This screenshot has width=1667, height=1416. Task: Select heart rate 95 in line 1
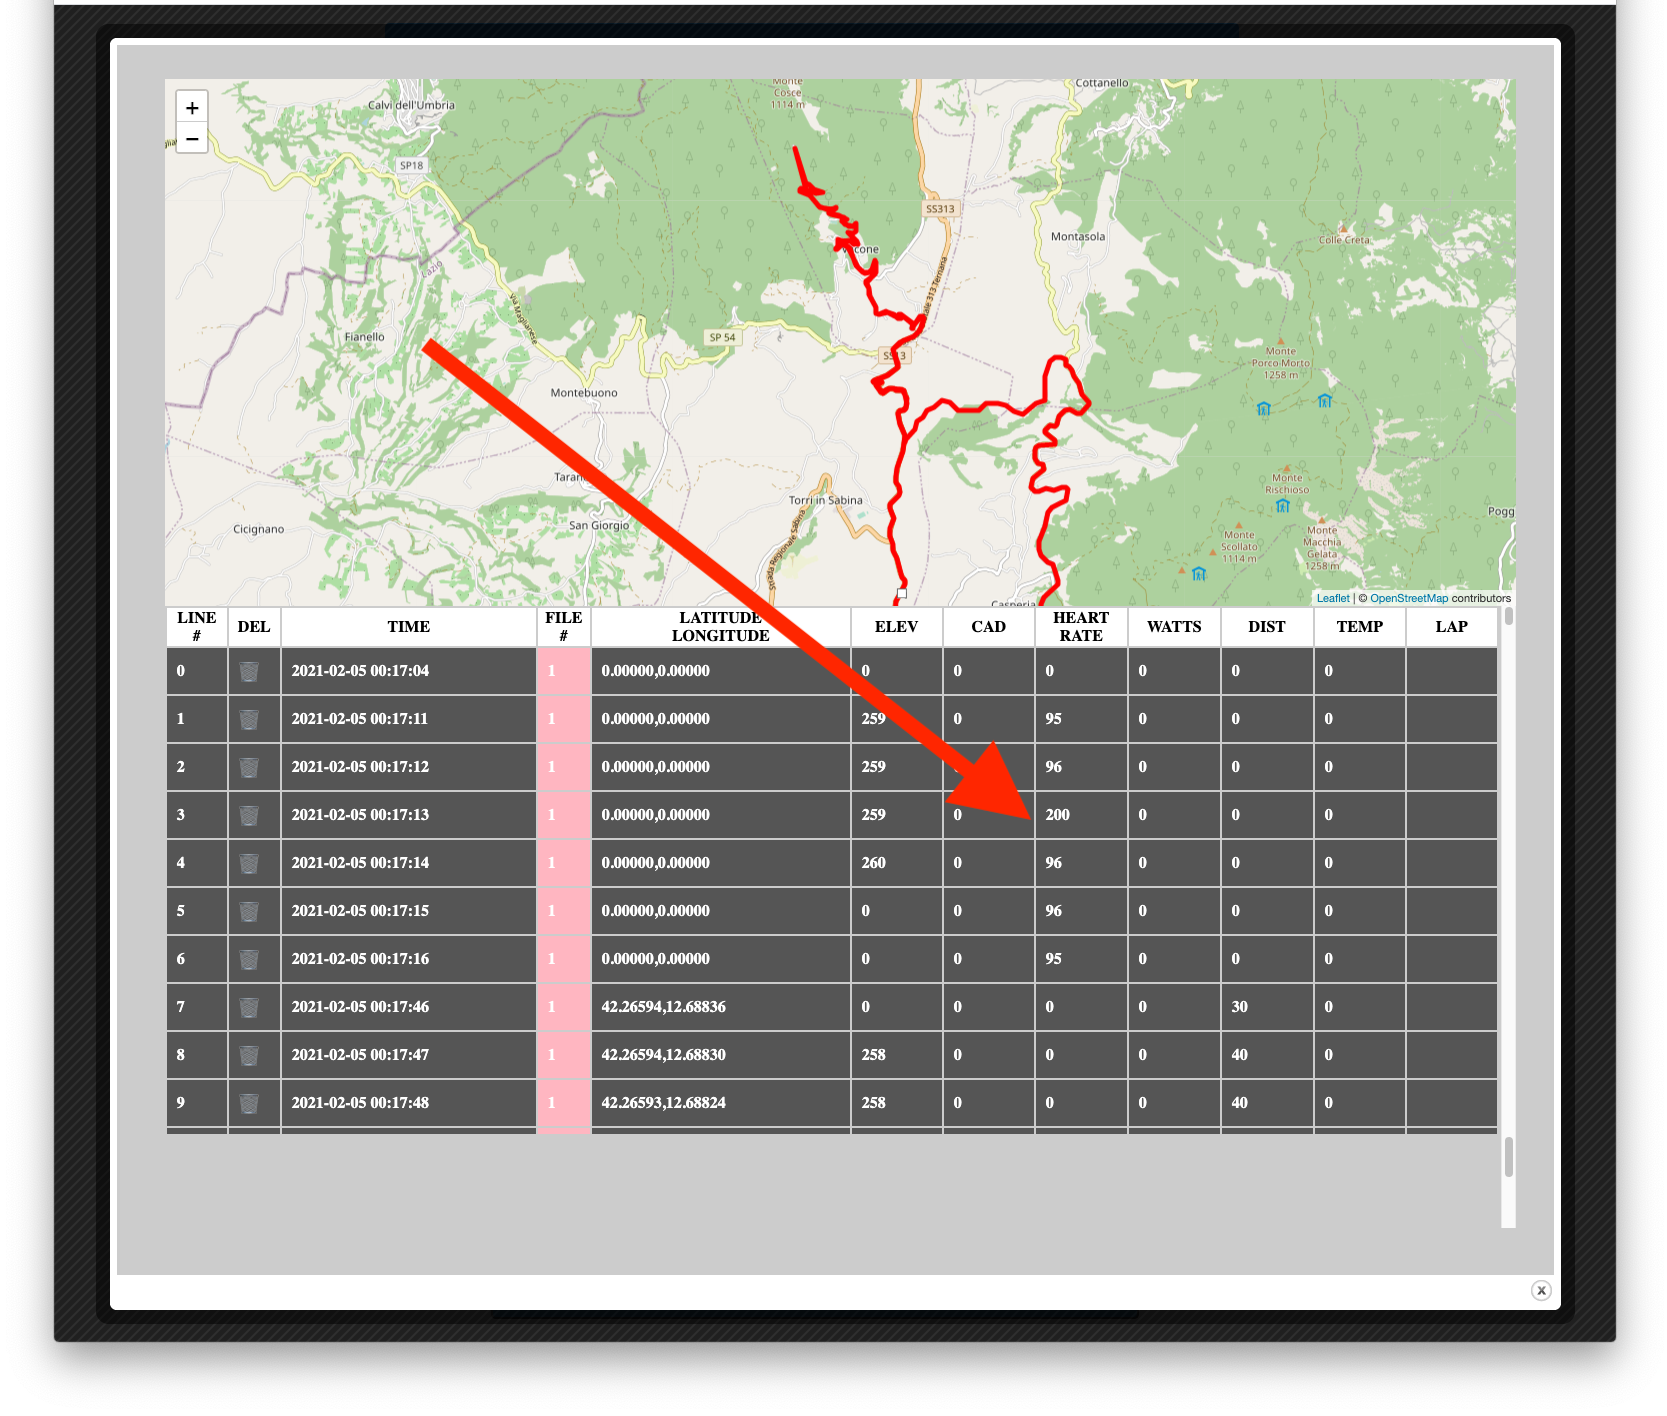click(1054, 719)
